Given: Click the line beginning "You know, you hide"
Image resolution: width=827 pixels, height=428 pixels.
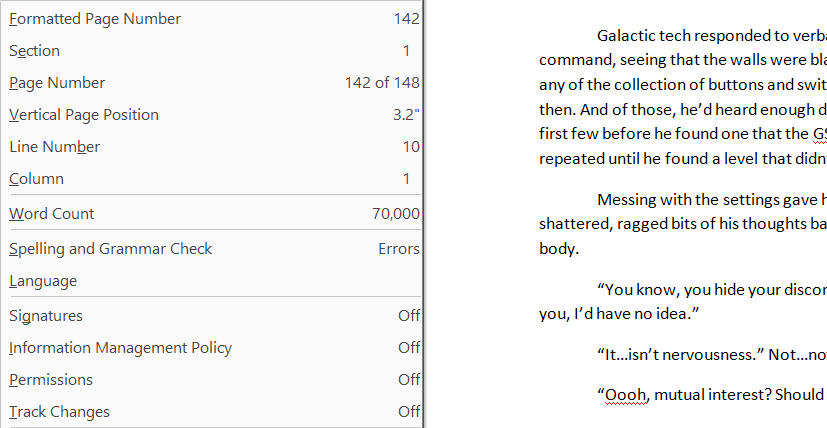Looking at the screenshot, I should click(x=710, y=290).
